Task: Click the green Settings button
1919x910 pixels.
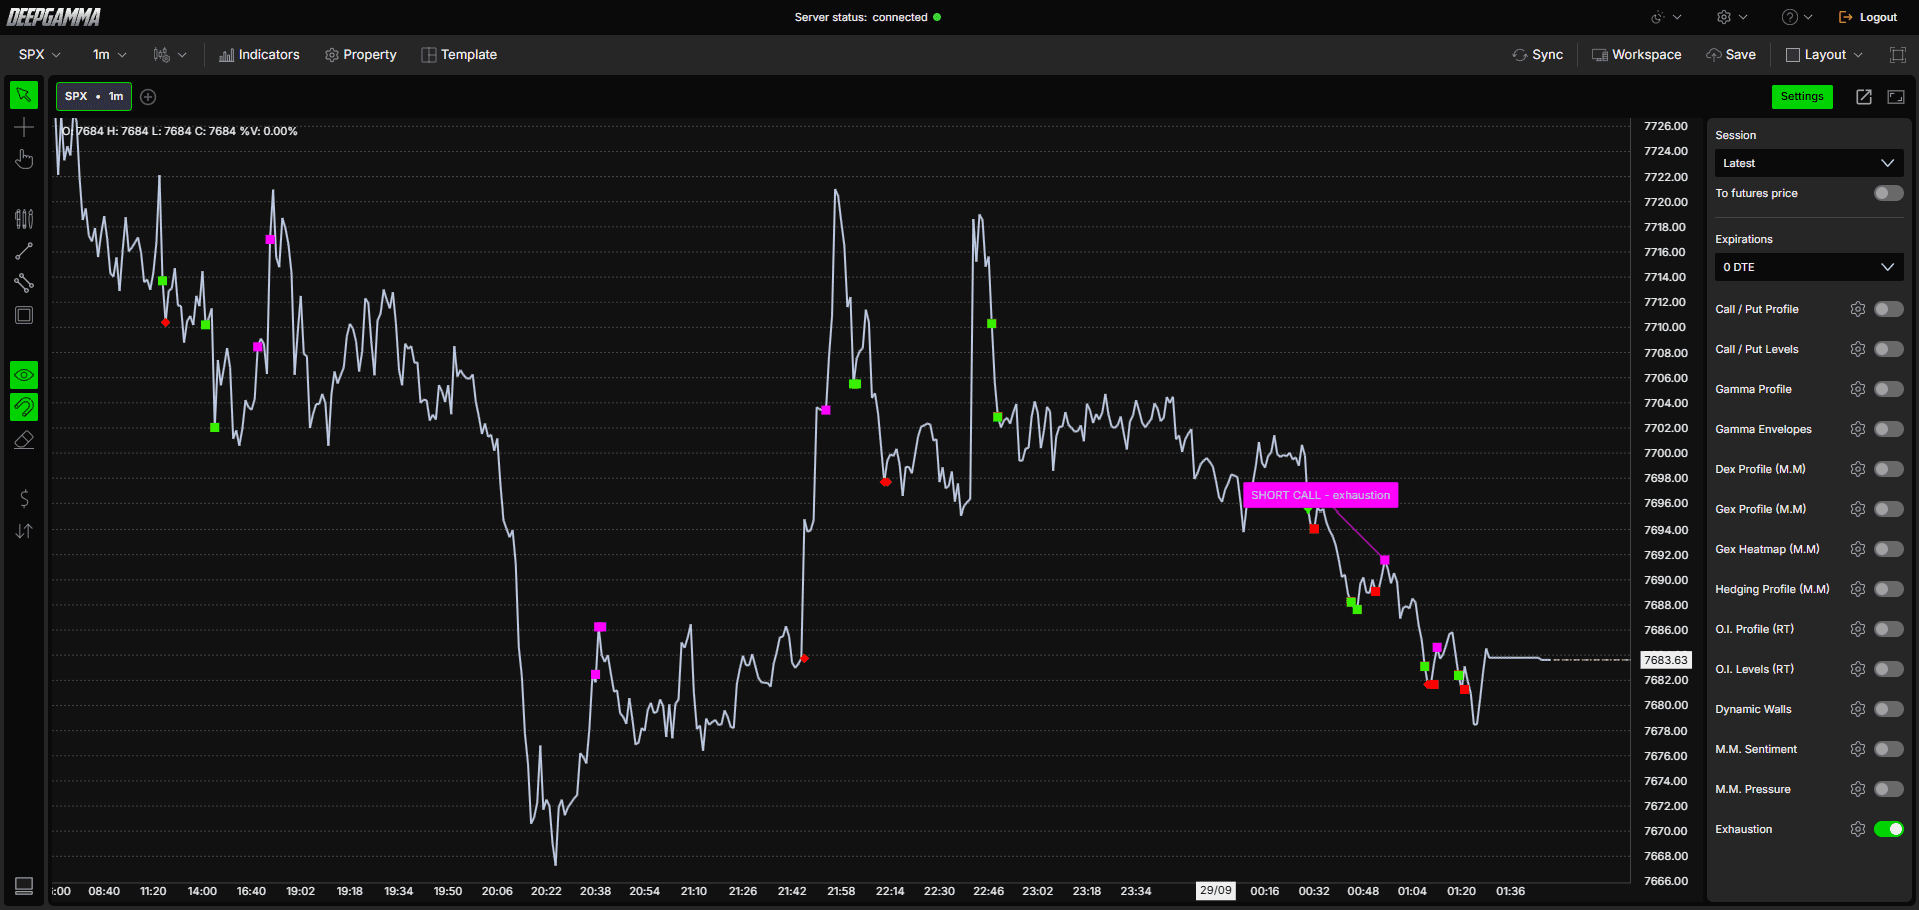Action: (x=1802, y=97)
